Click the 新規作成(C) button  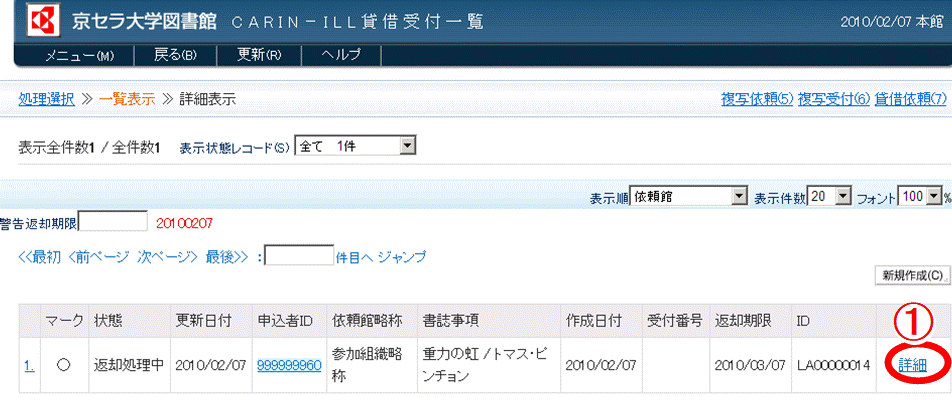tap(912, 275)
